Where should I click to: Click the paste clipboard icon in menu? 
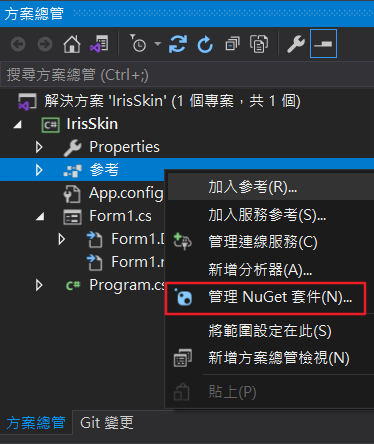tap(182, 392)
